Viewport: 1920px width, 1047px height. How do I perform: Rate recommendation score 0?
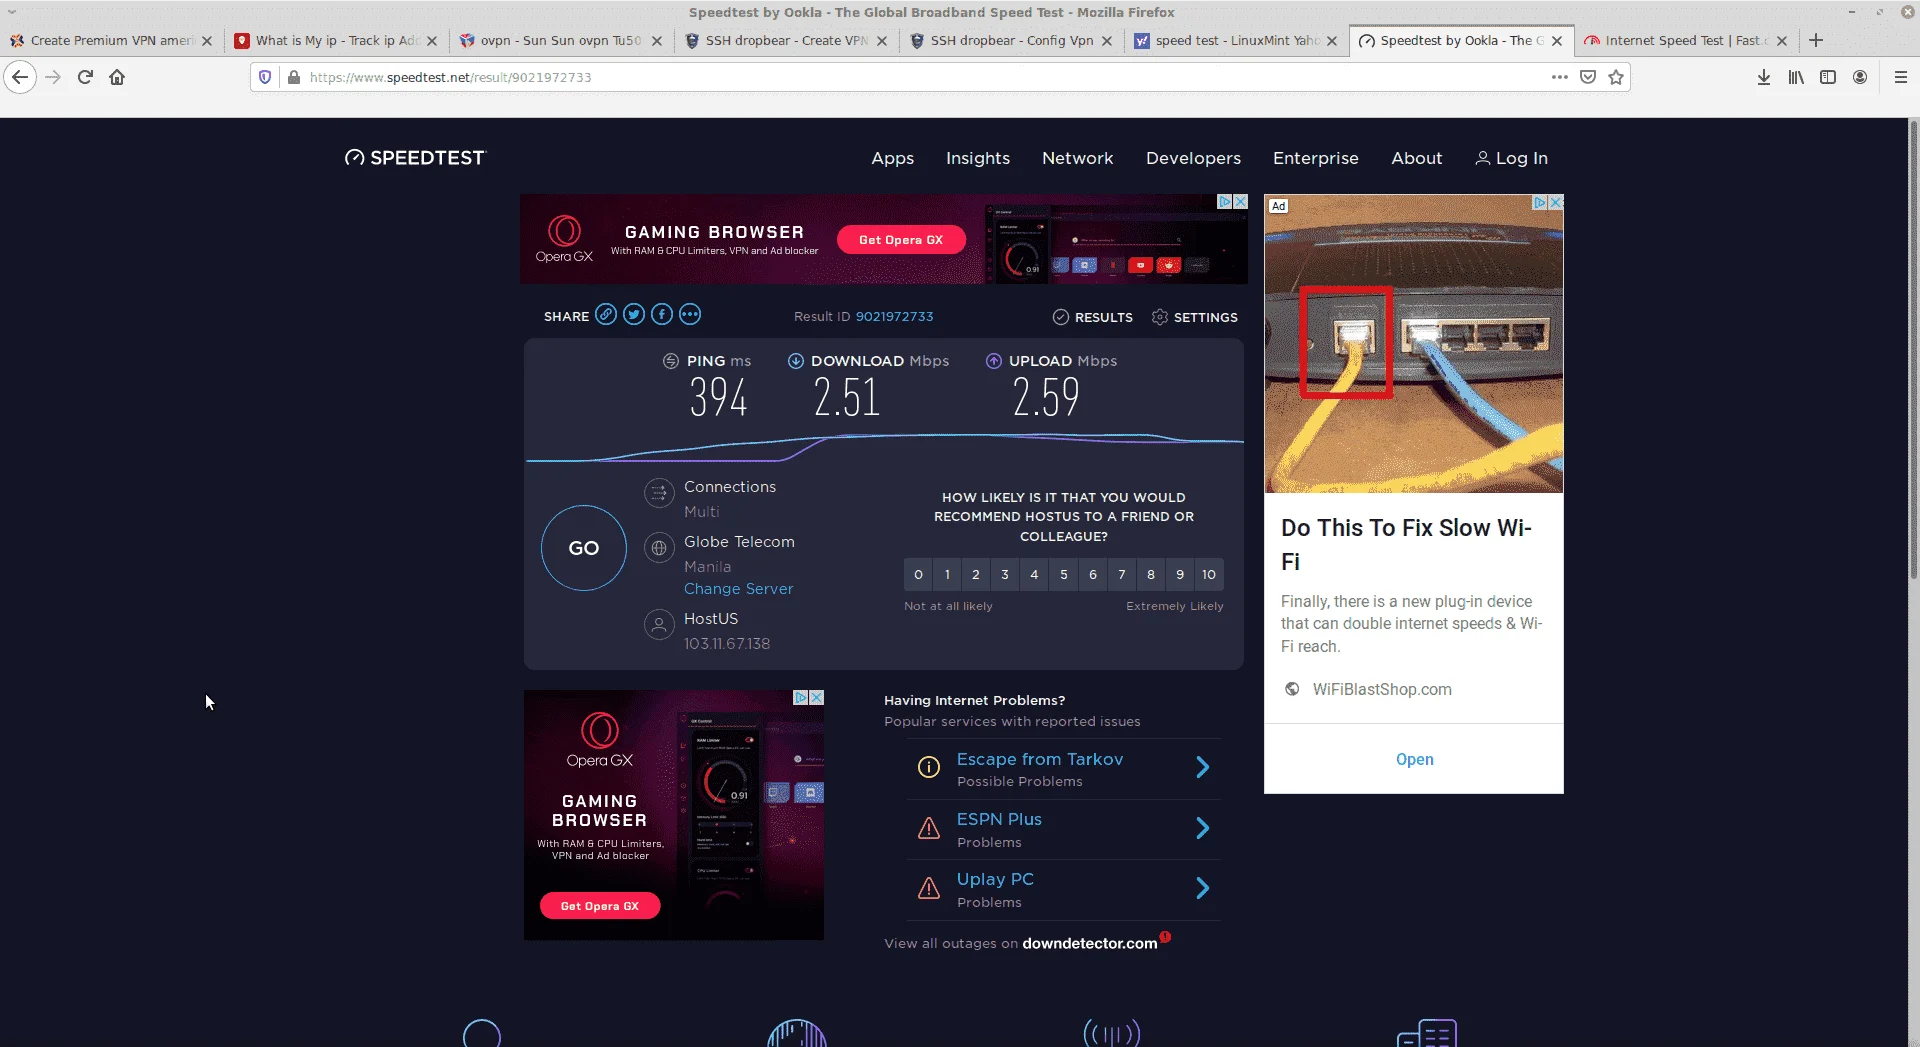918,574
